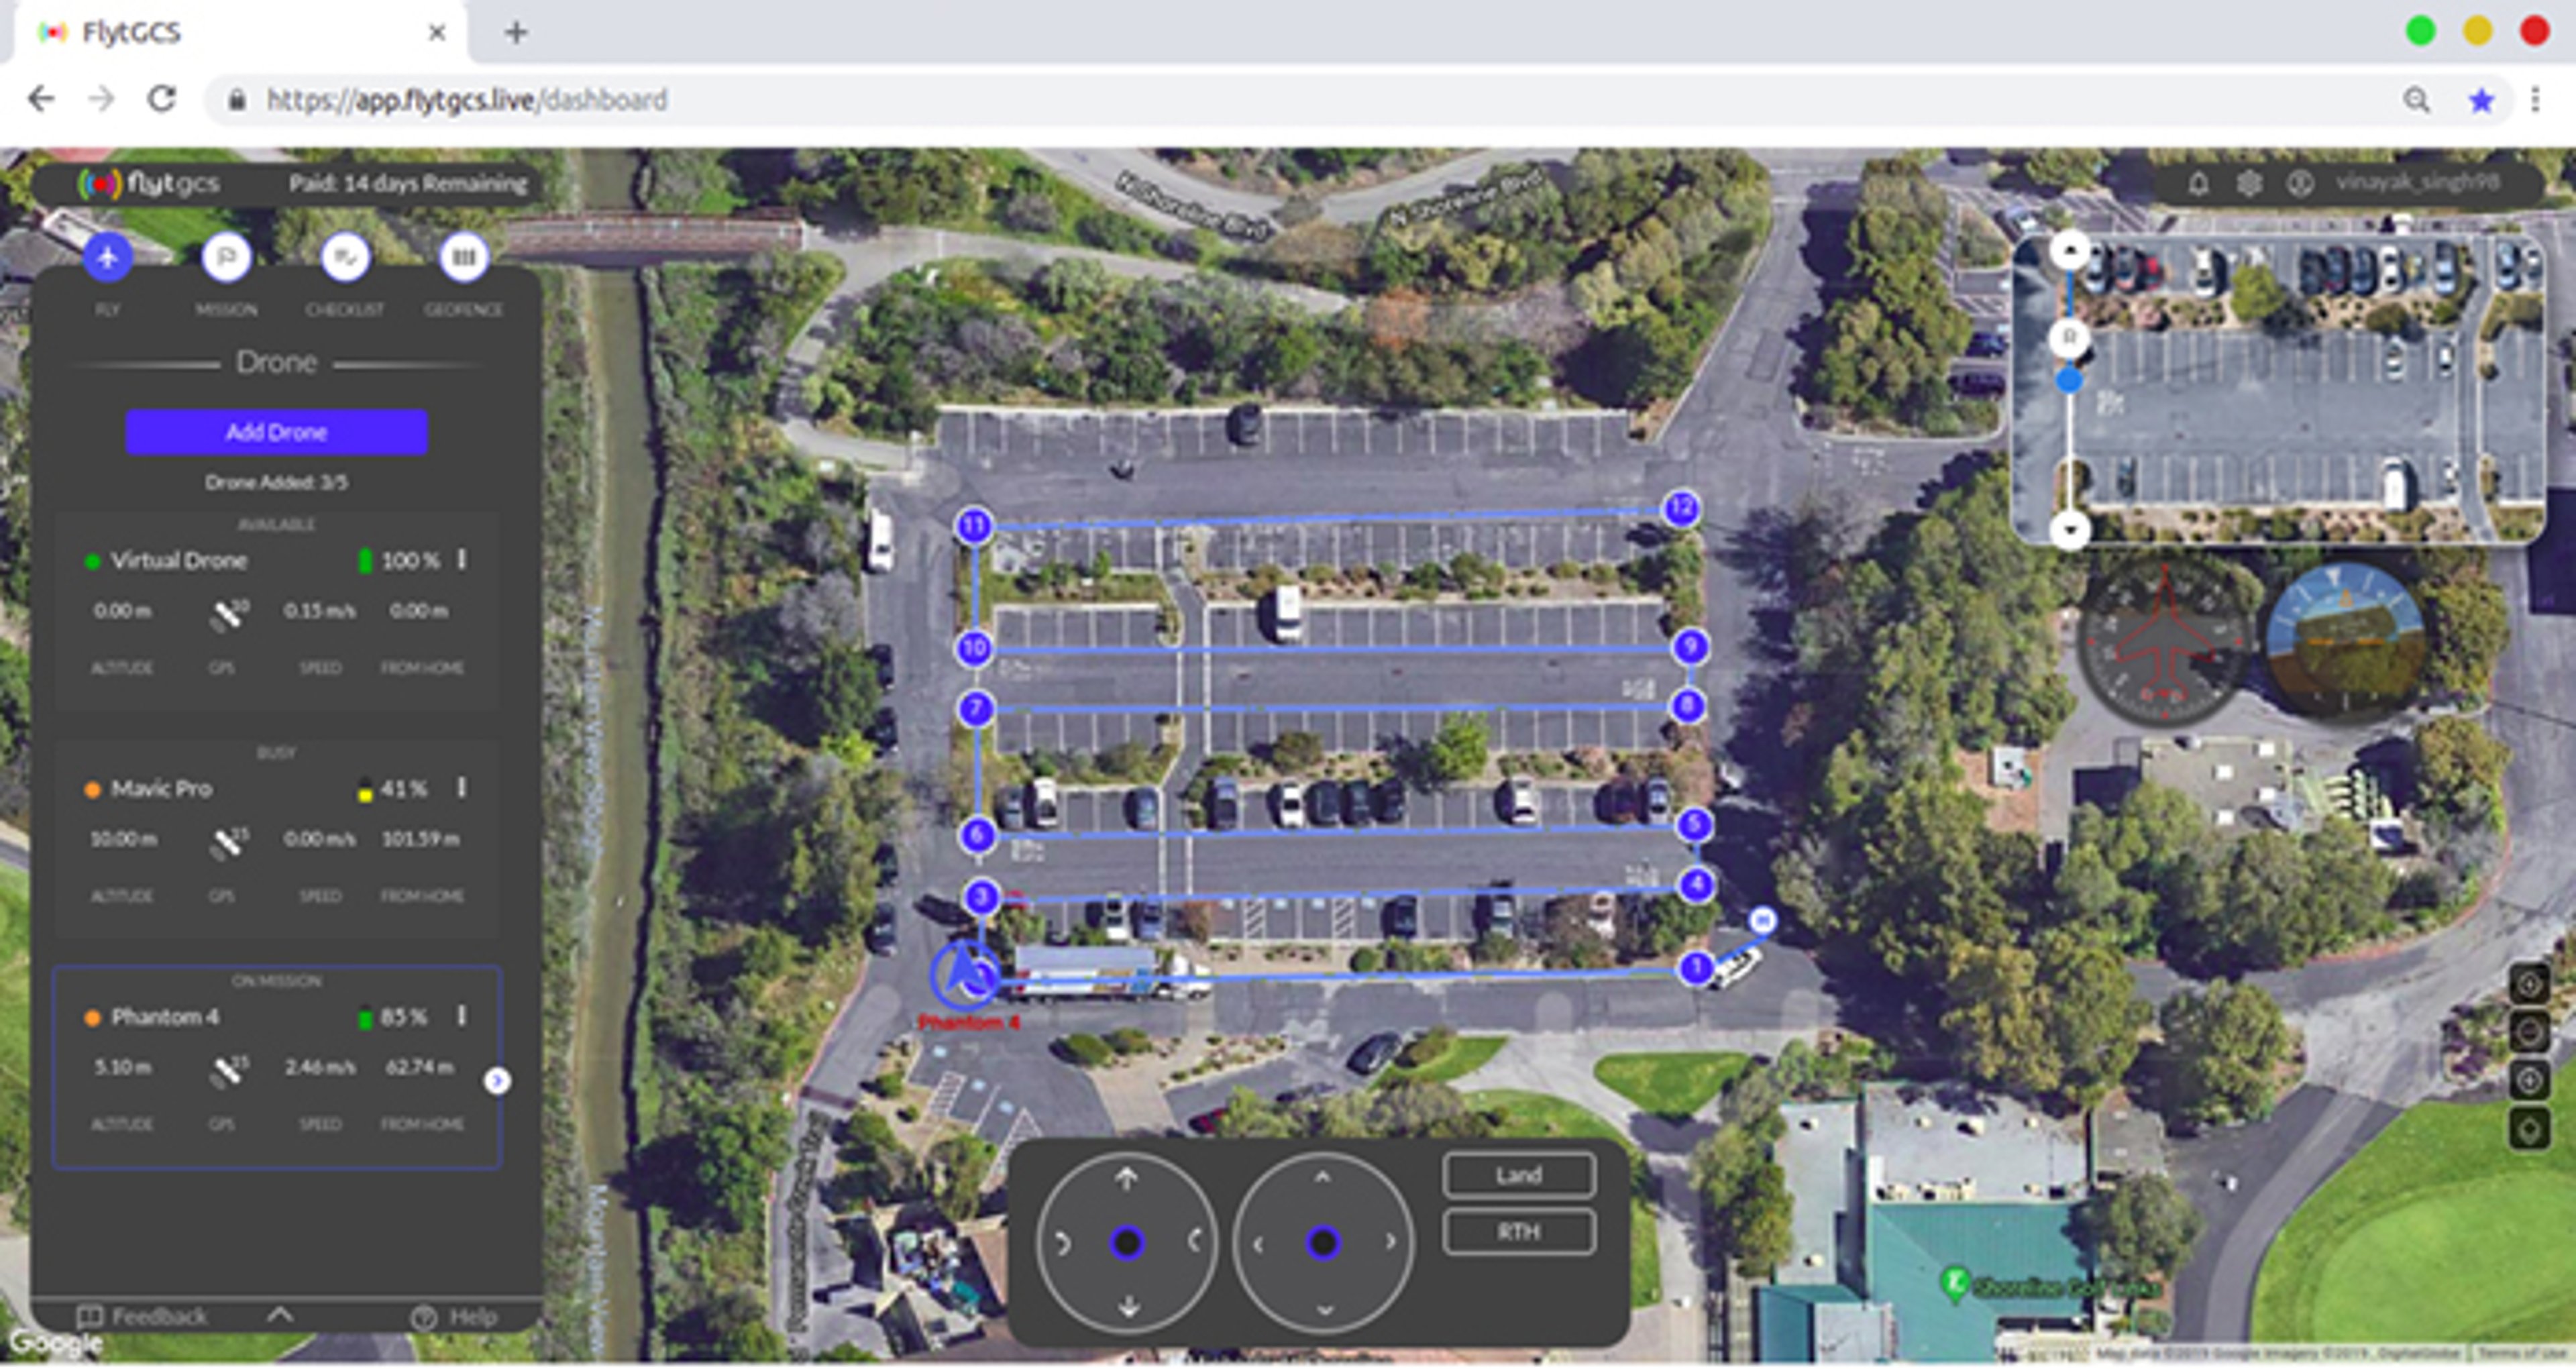Click the browser bookmark star
This screenshot has height=1369, width=2576.
click(2481, 100)
